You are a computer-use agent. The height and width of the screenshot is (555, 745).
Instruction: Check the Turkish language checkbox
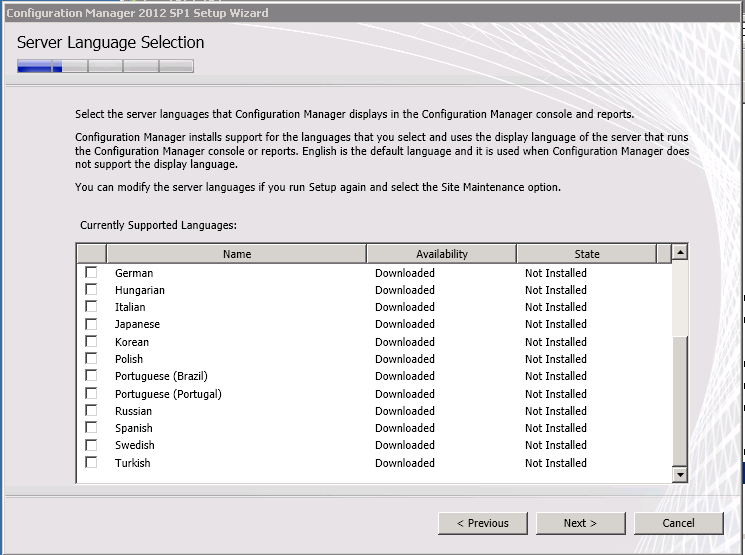pos(92,463)
